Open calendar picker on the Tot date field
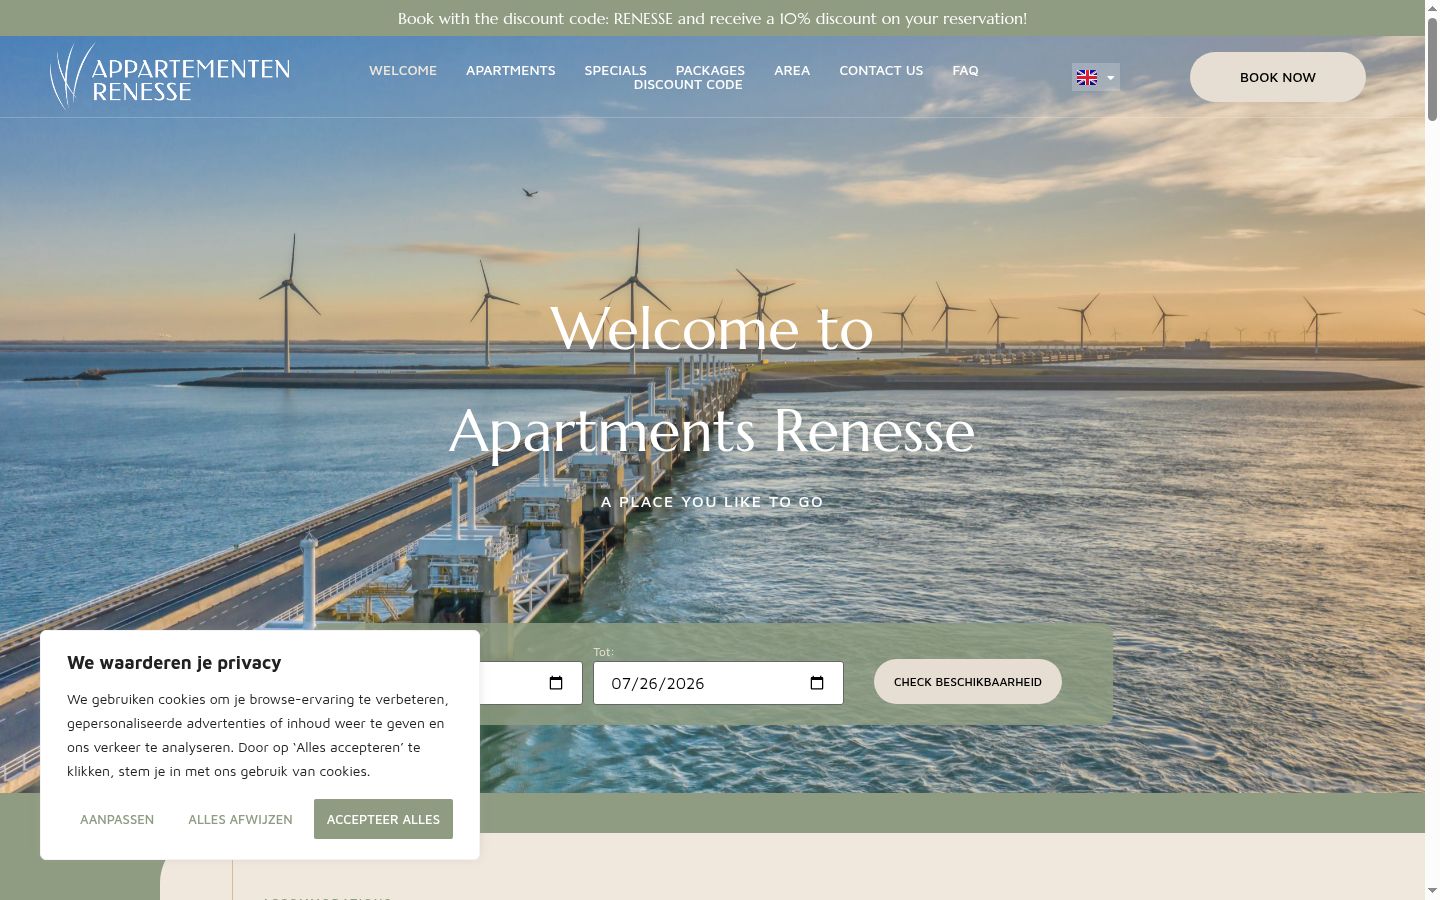 pyautogui.click(x=817, y=683)
